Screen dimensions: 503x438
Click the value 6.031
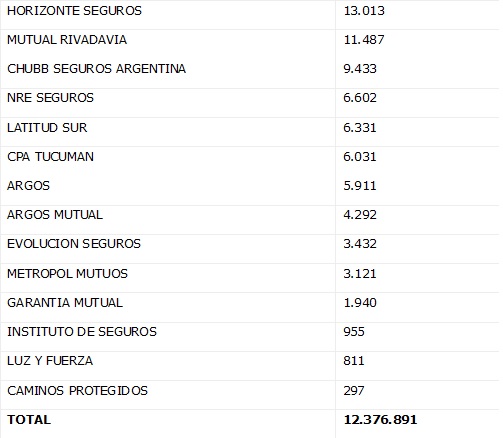point(360,157)
